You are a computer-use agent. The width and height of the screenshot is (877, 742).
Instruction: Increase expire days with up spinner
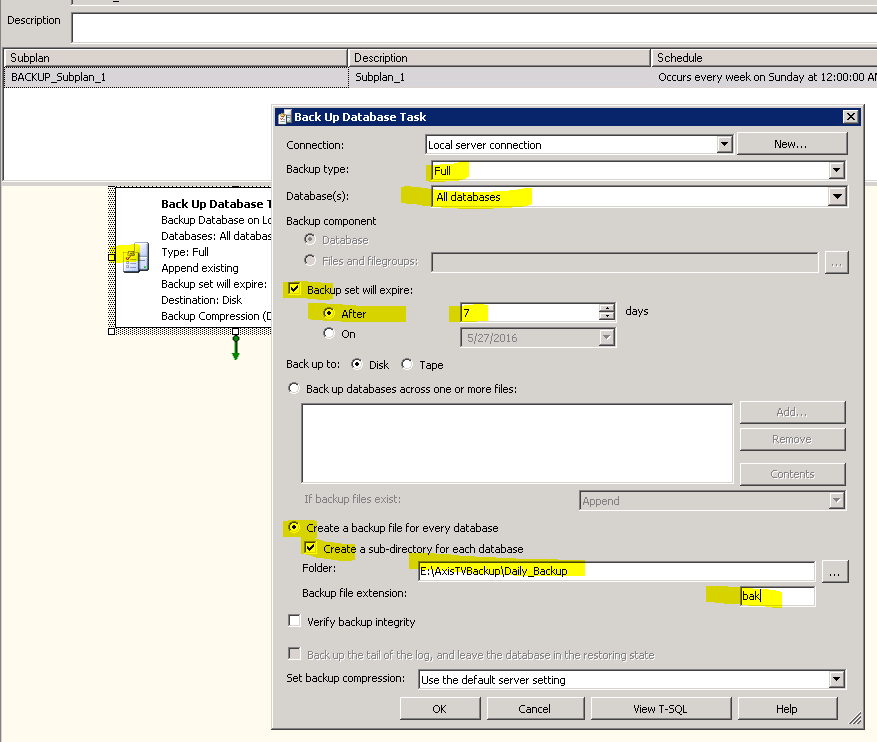(x=606, y=307)
